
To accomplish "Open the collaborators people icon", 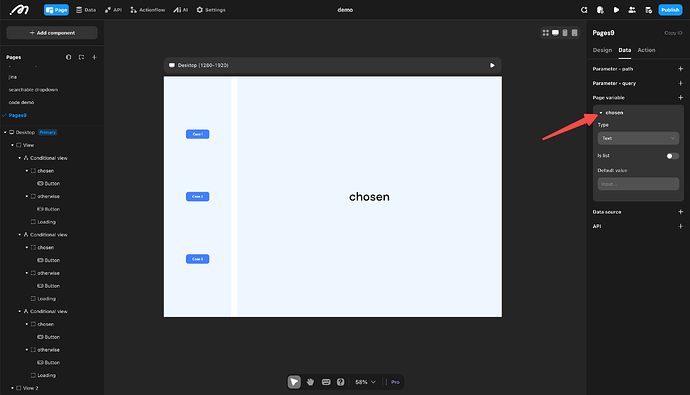I will [x=632, y=10].
